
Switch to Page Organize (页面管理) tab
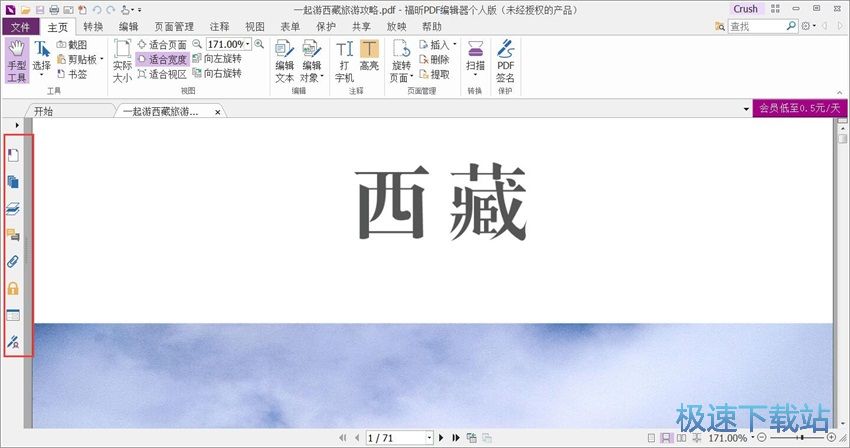tap(174, 27)
